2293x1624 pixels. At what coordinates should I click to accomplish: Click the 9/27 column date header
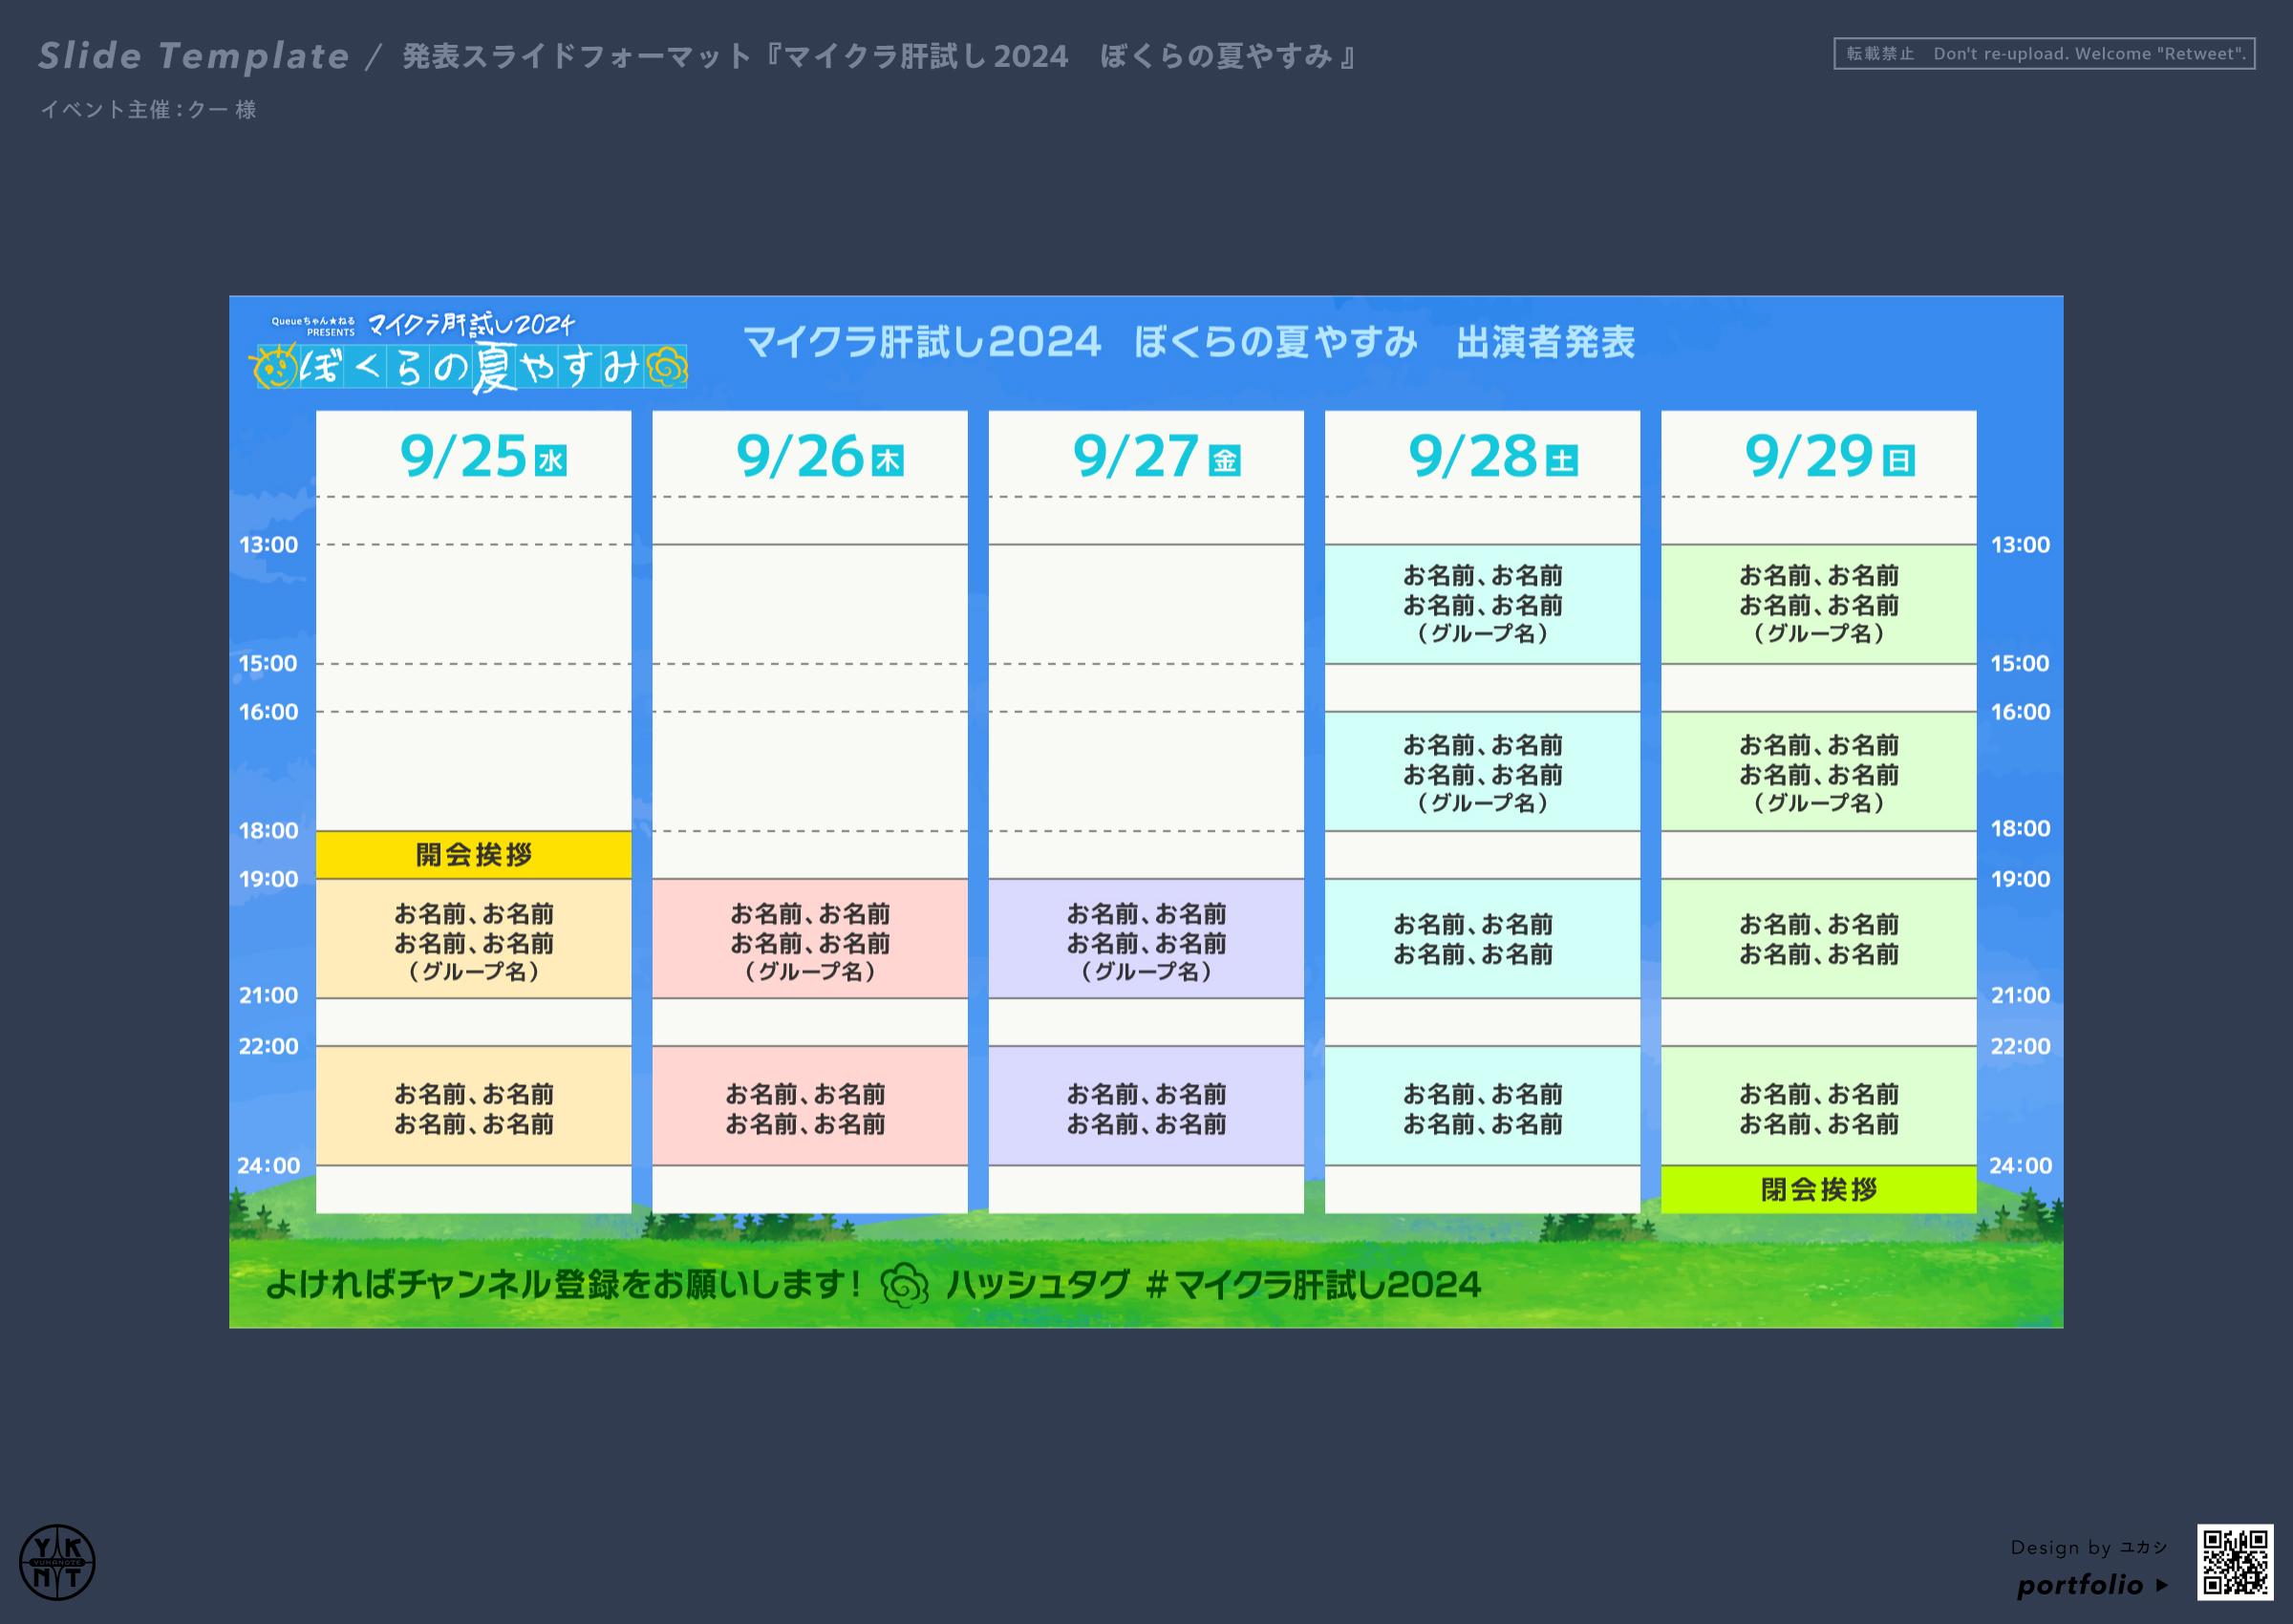(x=1145, y=456)
